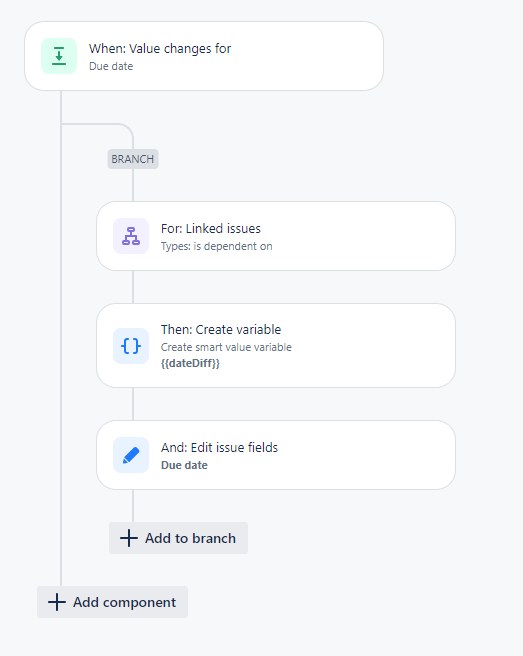
Task: Click the Due date subtitle under the trigger
Action: [x=111, y=66]
